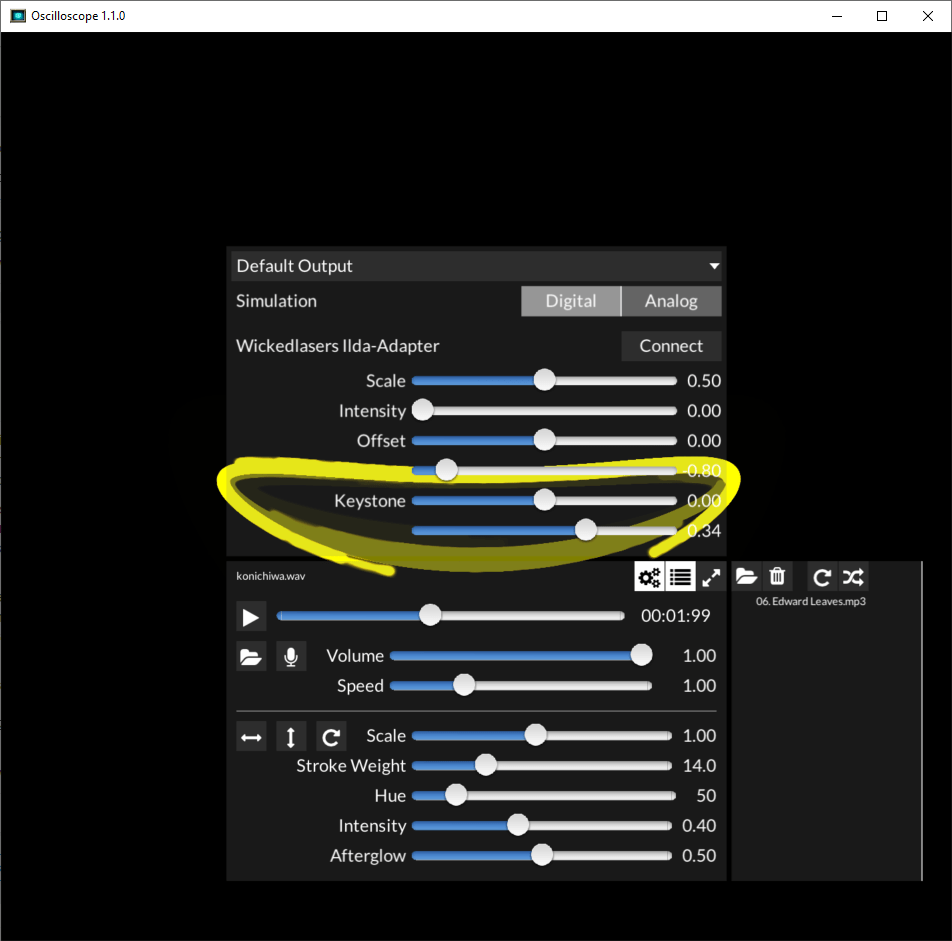Screen dimensions: 952x941
Task: Toggle playlist shuffle icon
Action: [853, 577]
